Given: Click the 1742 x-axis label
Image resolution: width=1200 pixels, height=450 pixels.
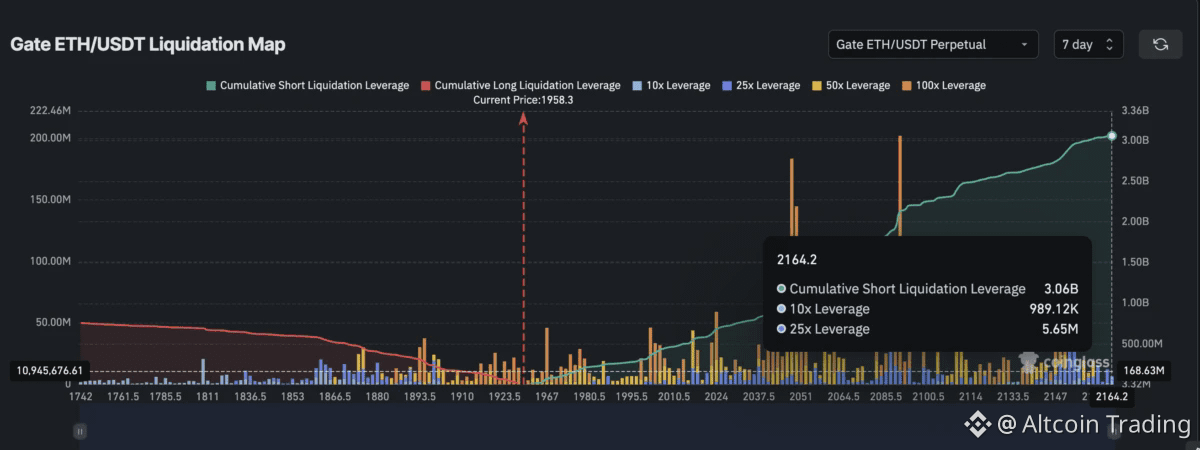Looking at the screenshot, I should 80,397.
